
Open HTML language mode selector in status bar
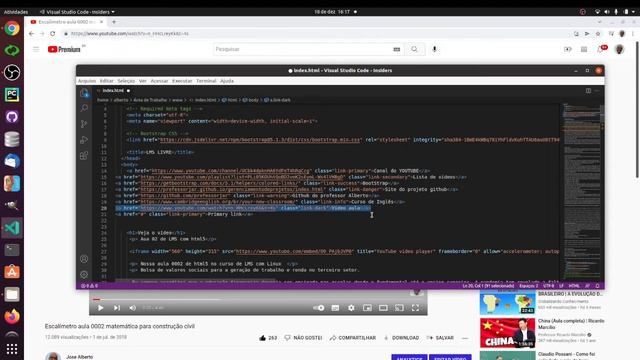coord(574,286)
